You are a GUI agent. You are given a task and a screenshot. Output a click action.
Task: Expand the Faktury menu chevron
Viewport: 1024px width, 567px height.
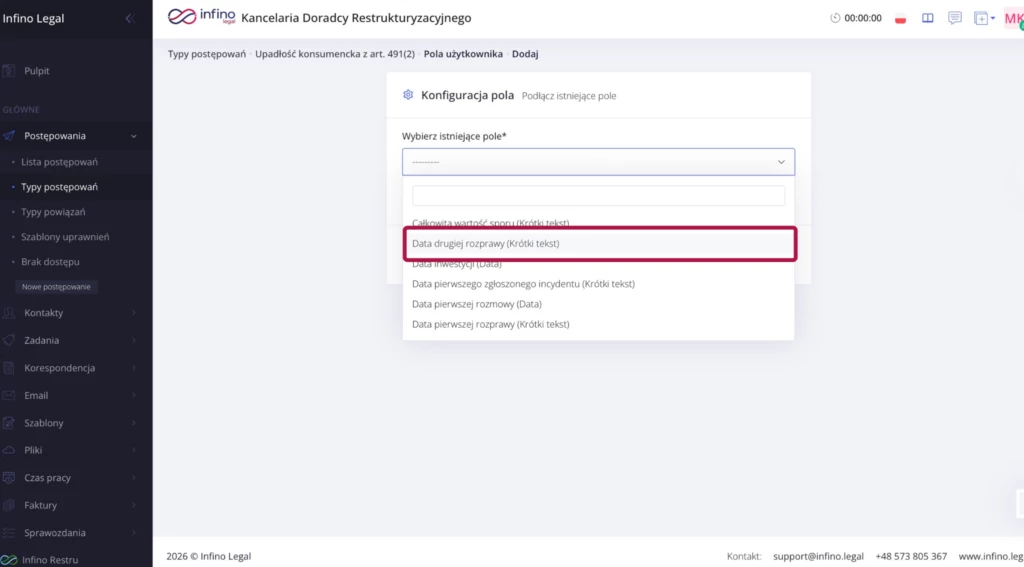coord(134,505)
